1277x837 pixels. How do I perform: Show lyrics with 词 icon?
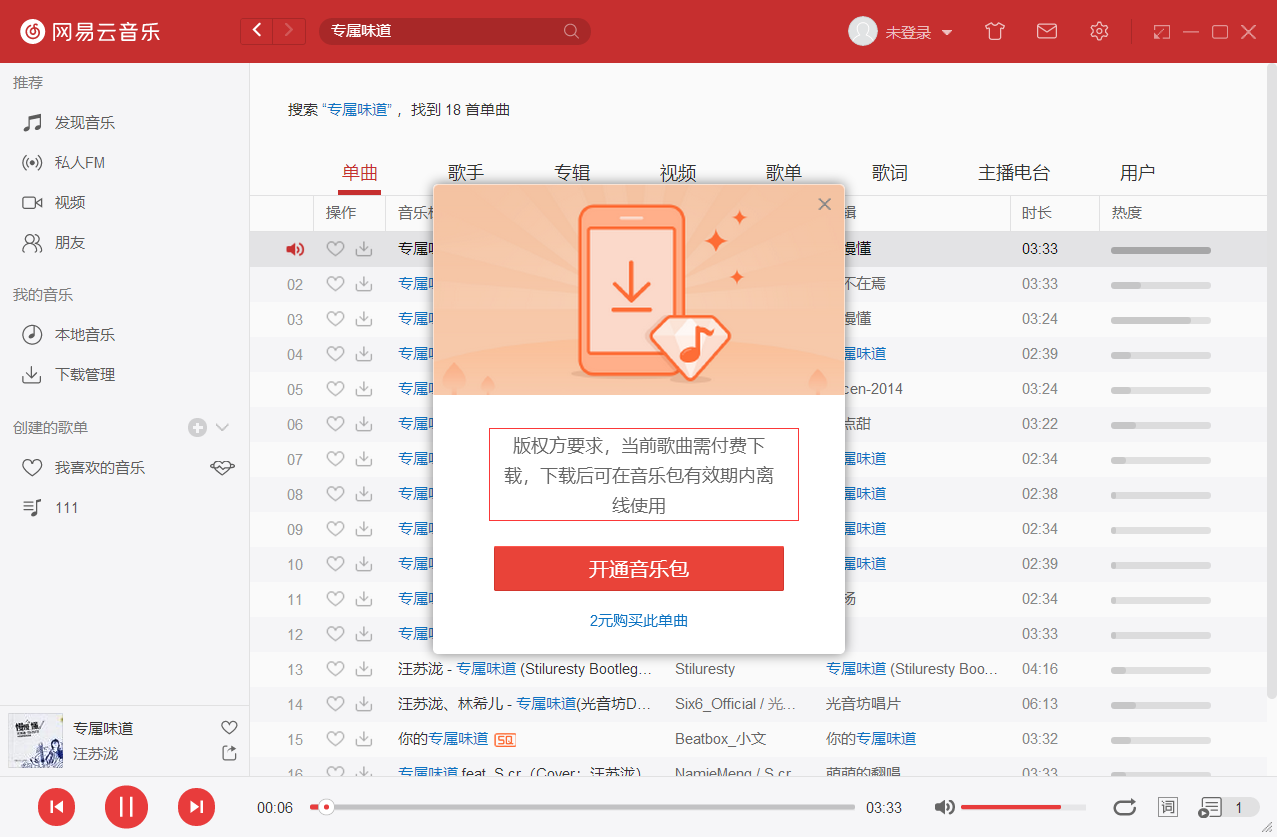[x=1167, y=807]
